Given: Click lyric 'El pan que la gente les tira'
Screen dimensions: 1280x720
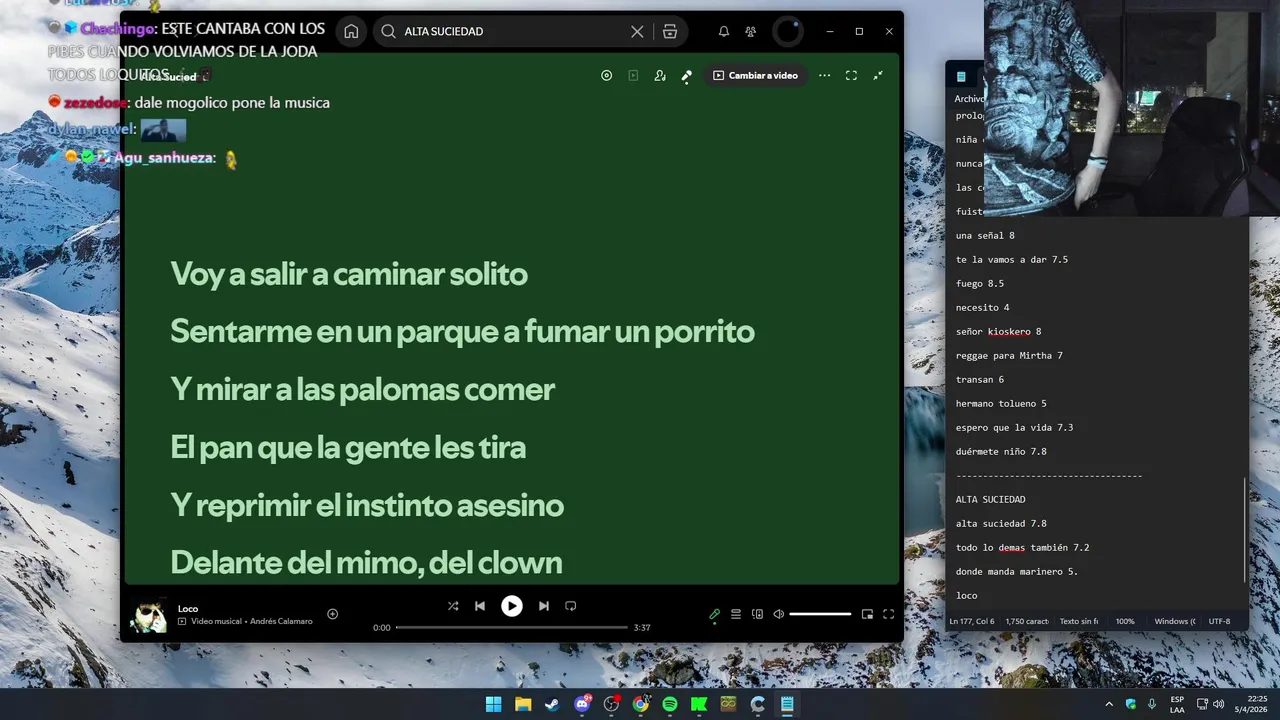Looking at the screenshot, I should [x=348, y=447].
